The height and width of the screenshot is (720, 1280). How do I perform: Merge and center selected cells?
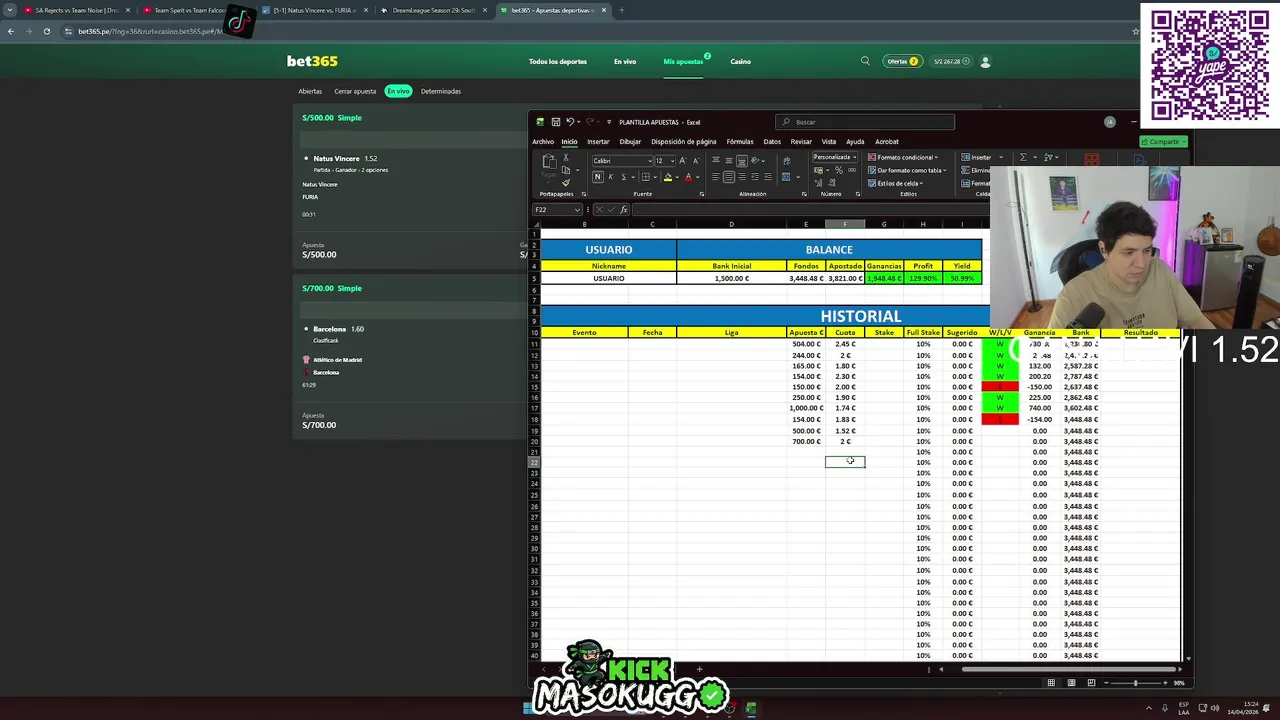point(786,177)
